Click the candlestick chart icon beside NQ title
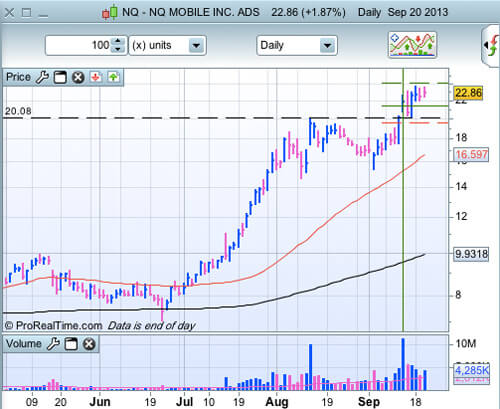 [110, 12]
